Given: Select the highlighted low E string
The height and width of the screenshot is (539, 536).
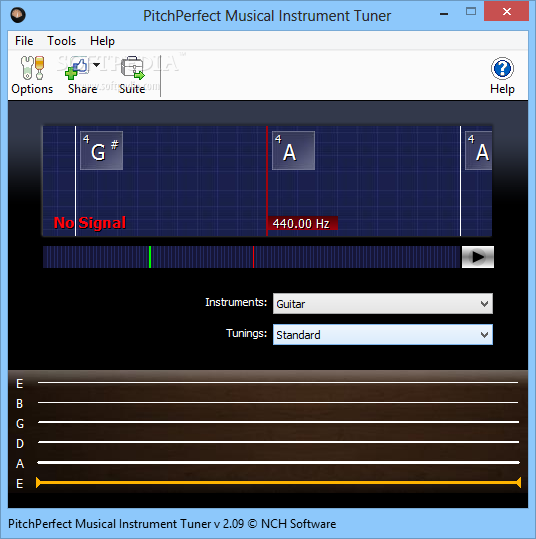Looking at the screenshot, I should pos(278,483).
